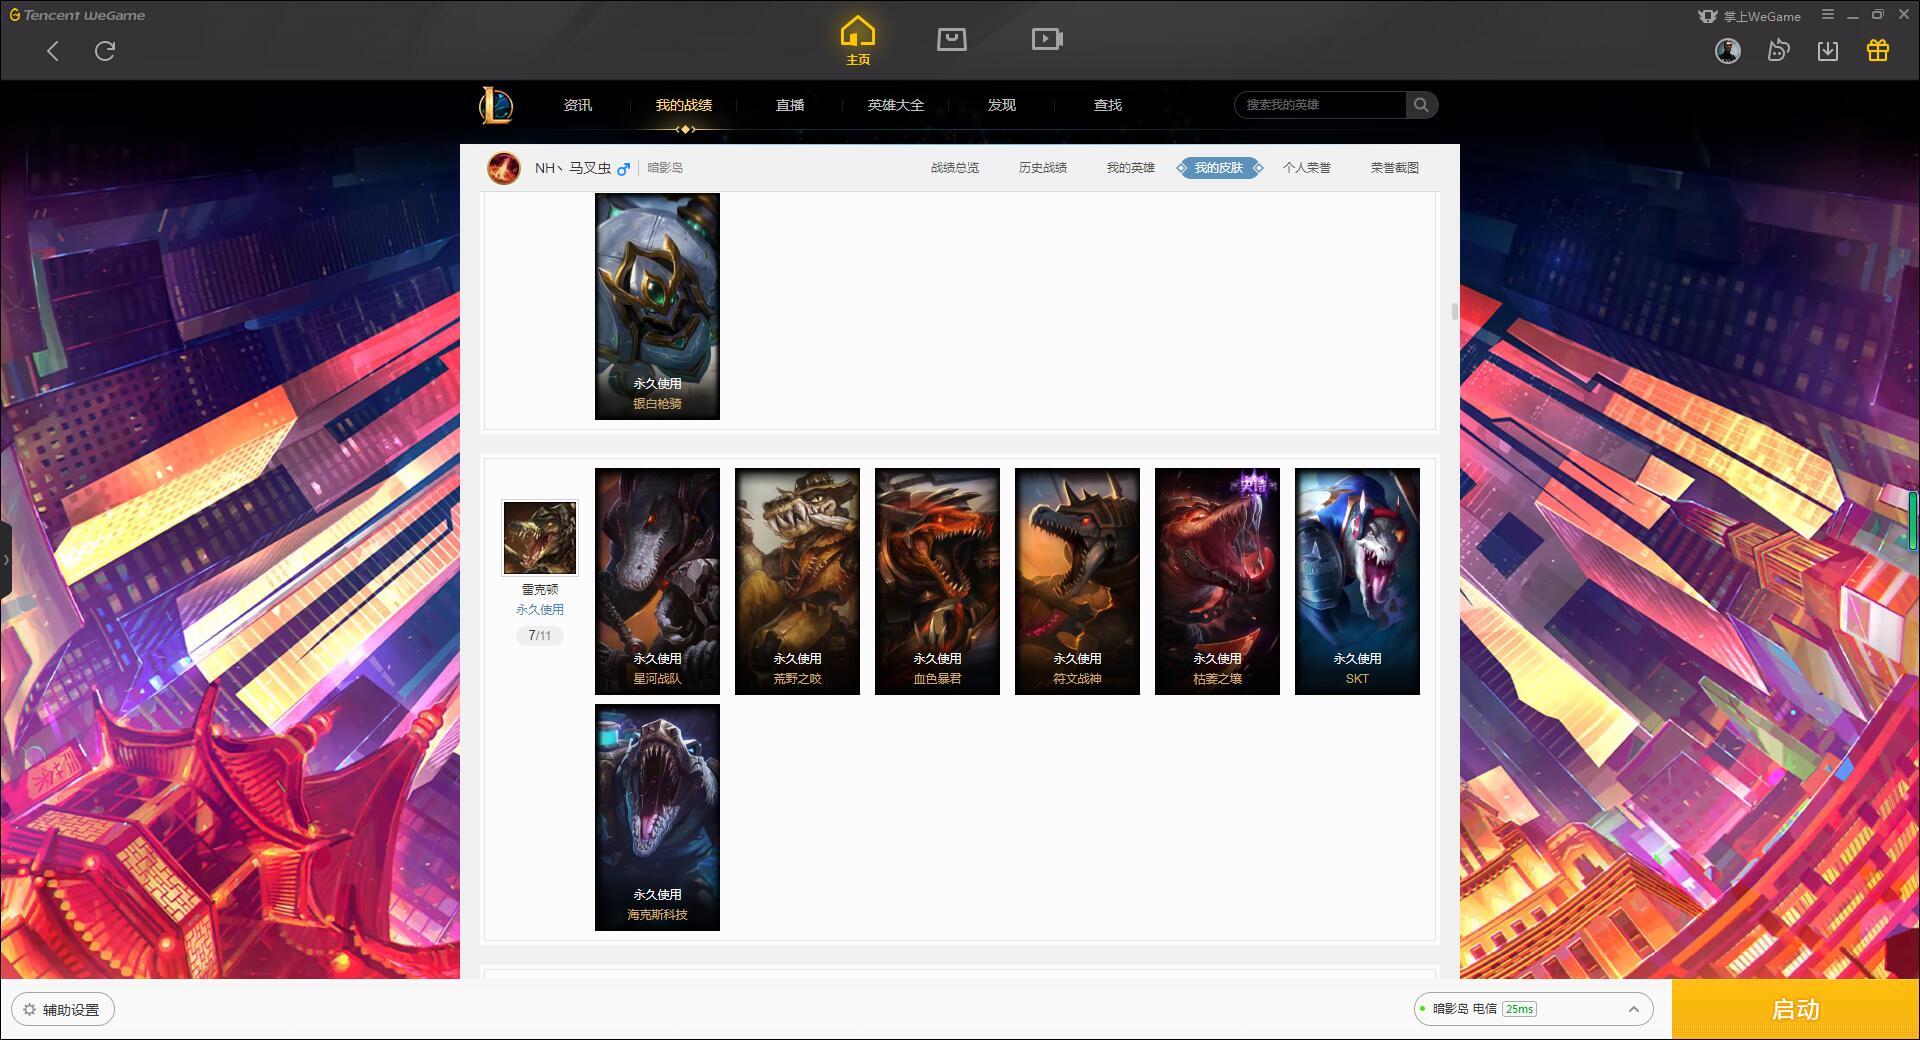1920x1040 pixels.
Task: Open the 发现 tab
Action: [x=1002, y=105]
